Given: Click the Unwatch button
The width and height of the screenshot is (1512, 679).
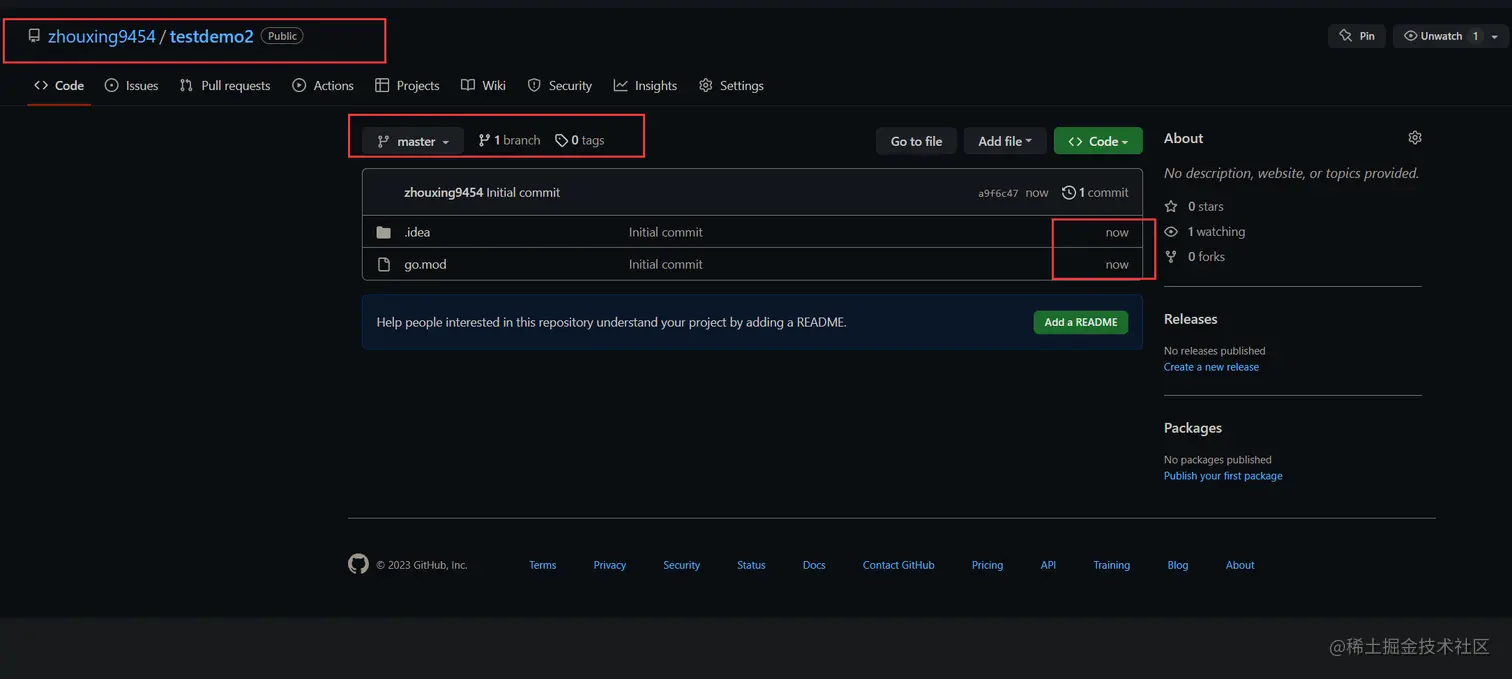Looking at the screenshot, I should click(1441, 36).
